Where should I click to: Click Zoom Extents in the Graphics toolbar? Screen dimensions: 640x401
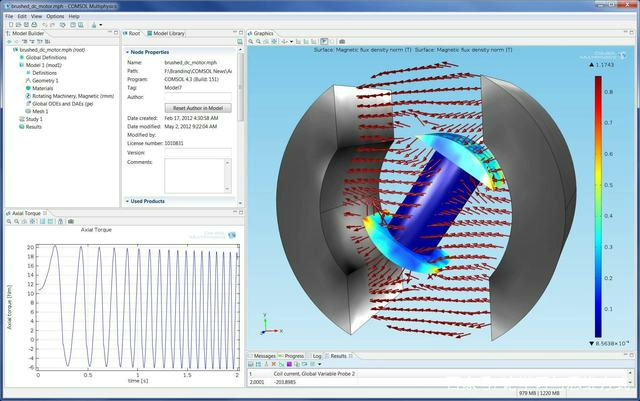274,41
